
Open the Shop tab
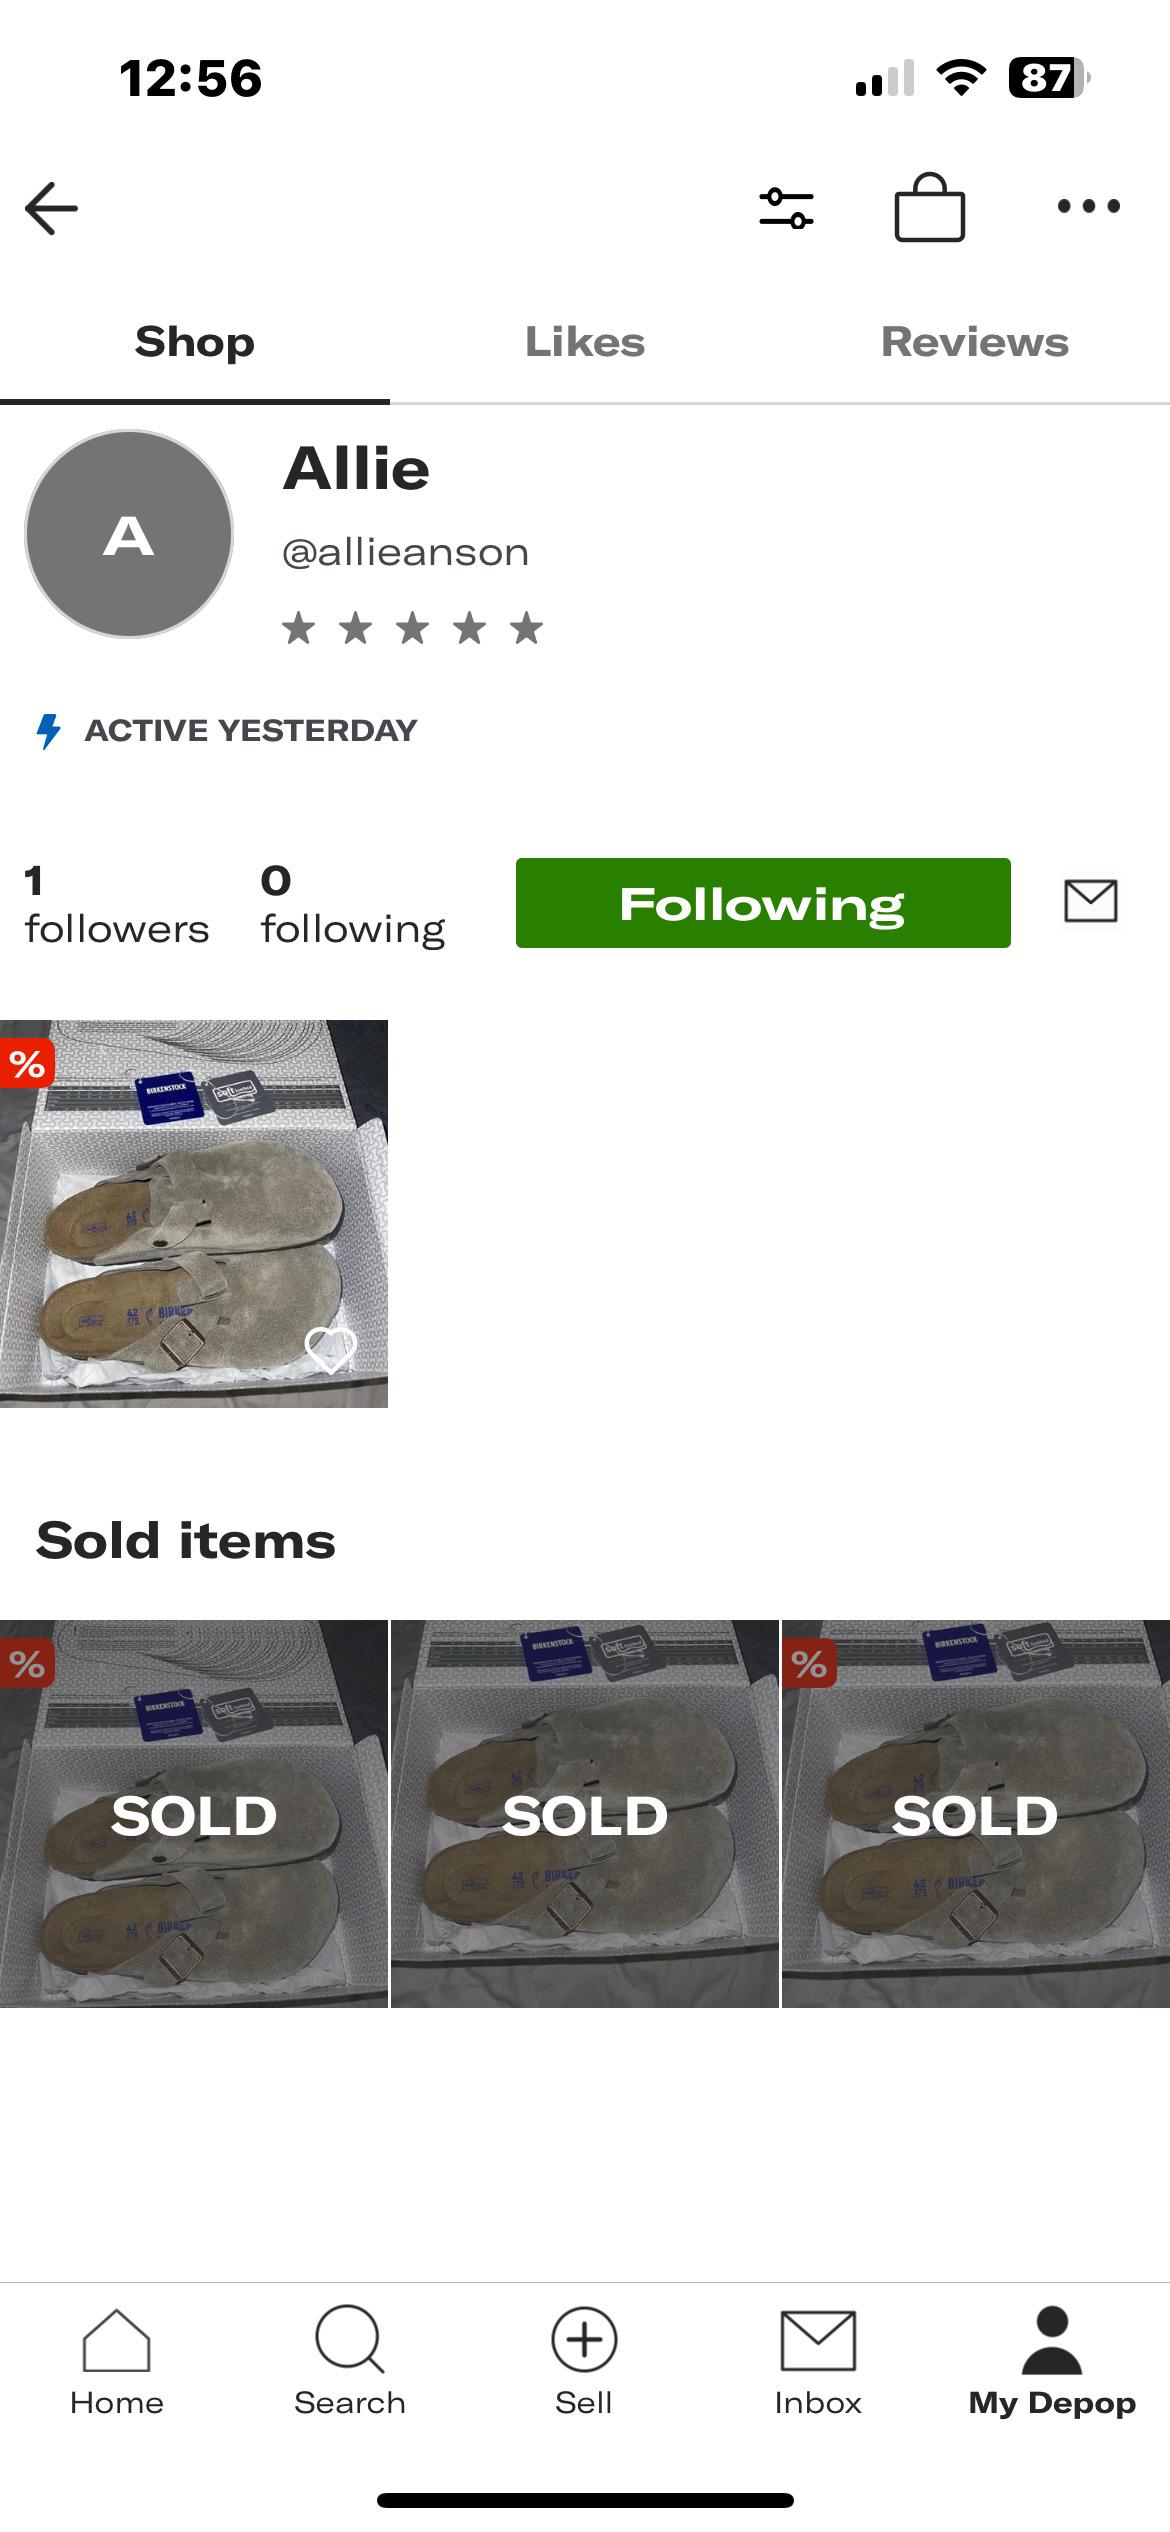pos(194,341)
